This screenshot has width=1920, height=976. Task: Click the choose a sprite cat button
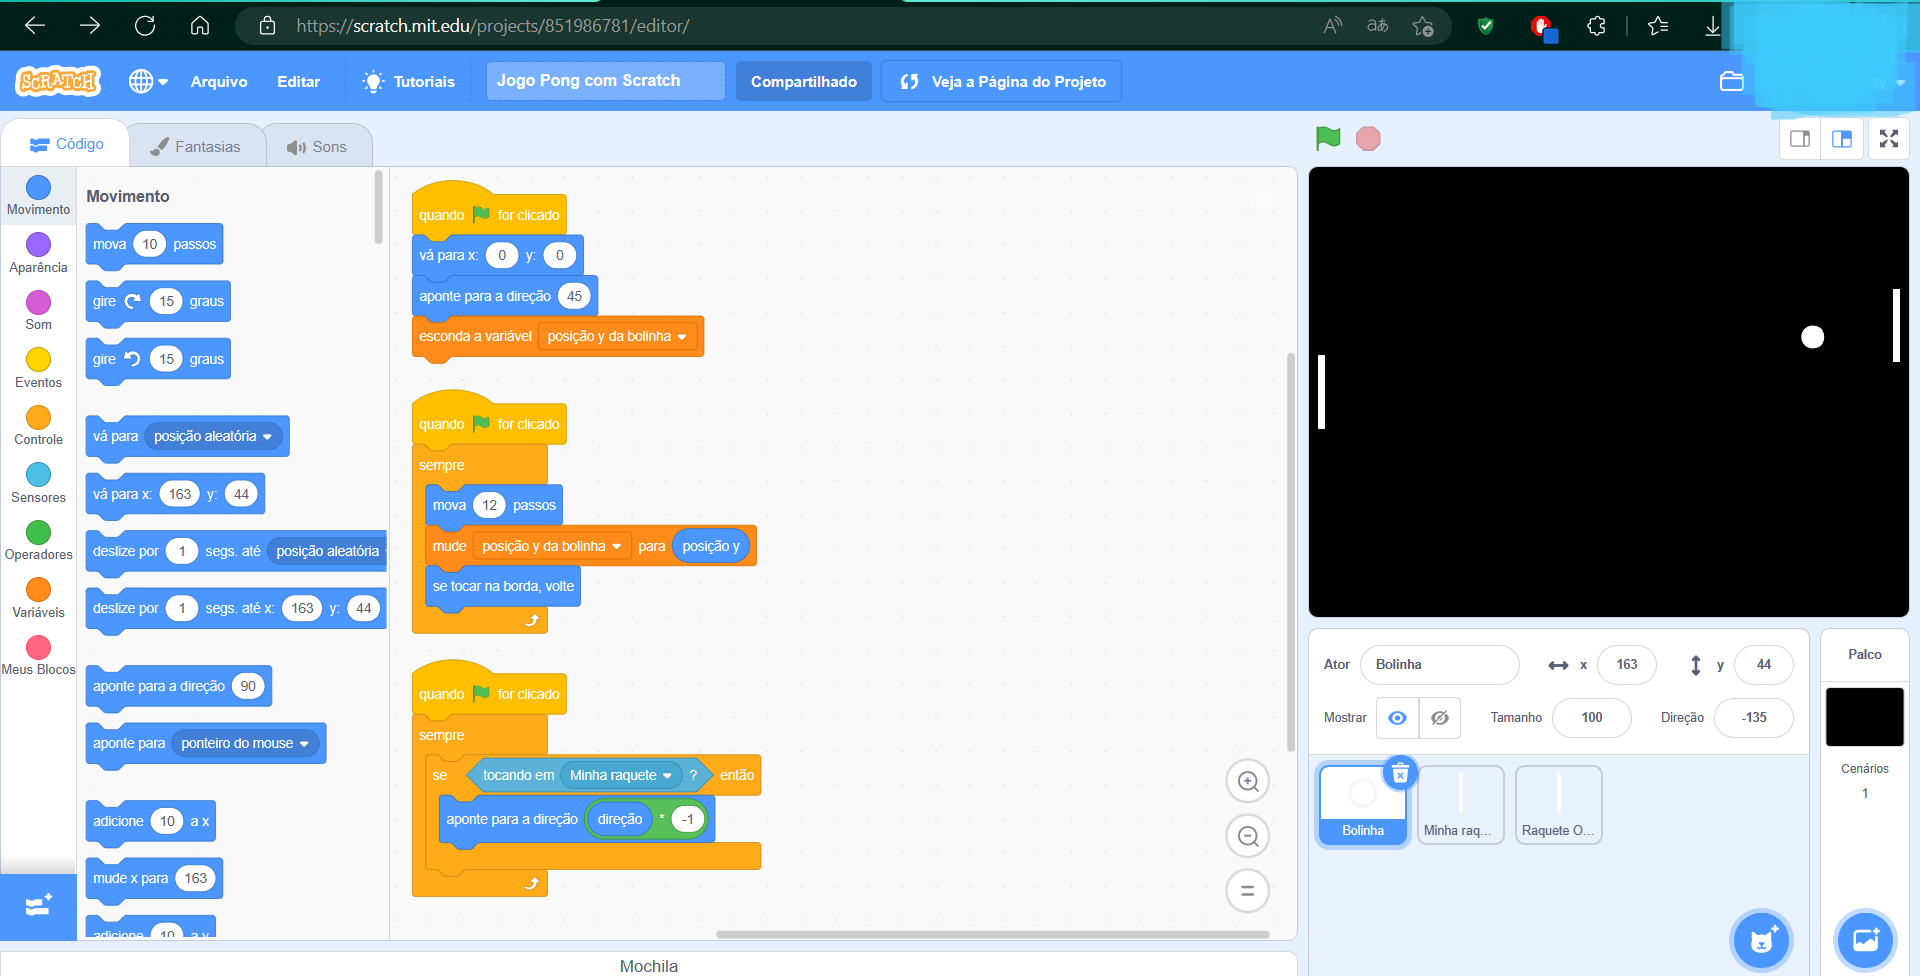pos(1762,940)
